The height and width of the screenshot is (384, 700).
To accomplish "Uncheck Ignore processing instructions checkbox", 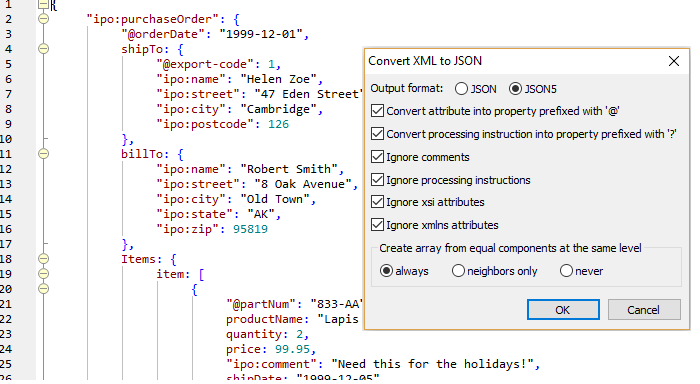I will click(x=377, y=179).
